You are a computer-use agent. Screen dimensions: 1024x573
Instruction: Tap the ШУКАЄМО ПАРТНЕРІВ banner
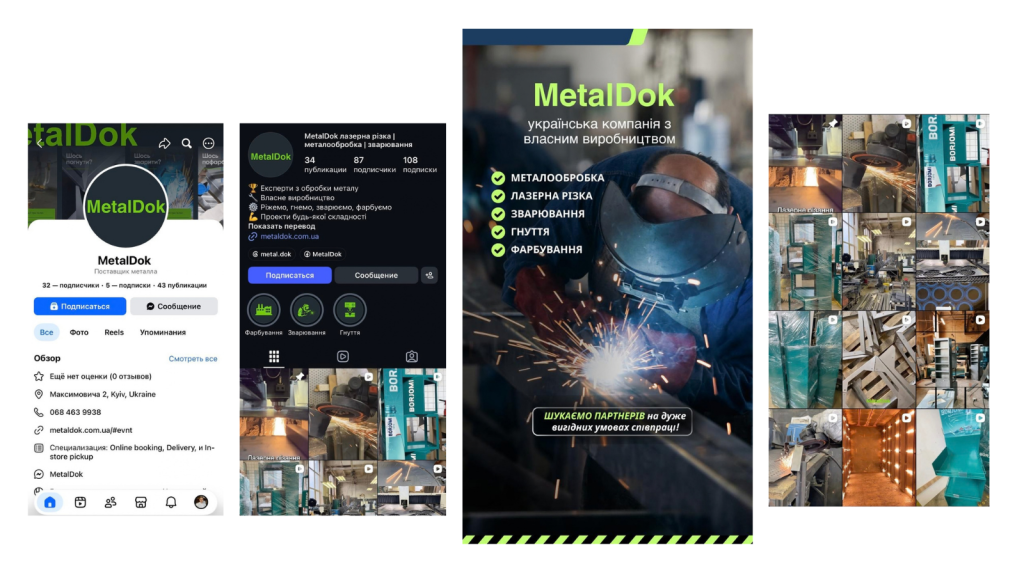pos(612,421)
